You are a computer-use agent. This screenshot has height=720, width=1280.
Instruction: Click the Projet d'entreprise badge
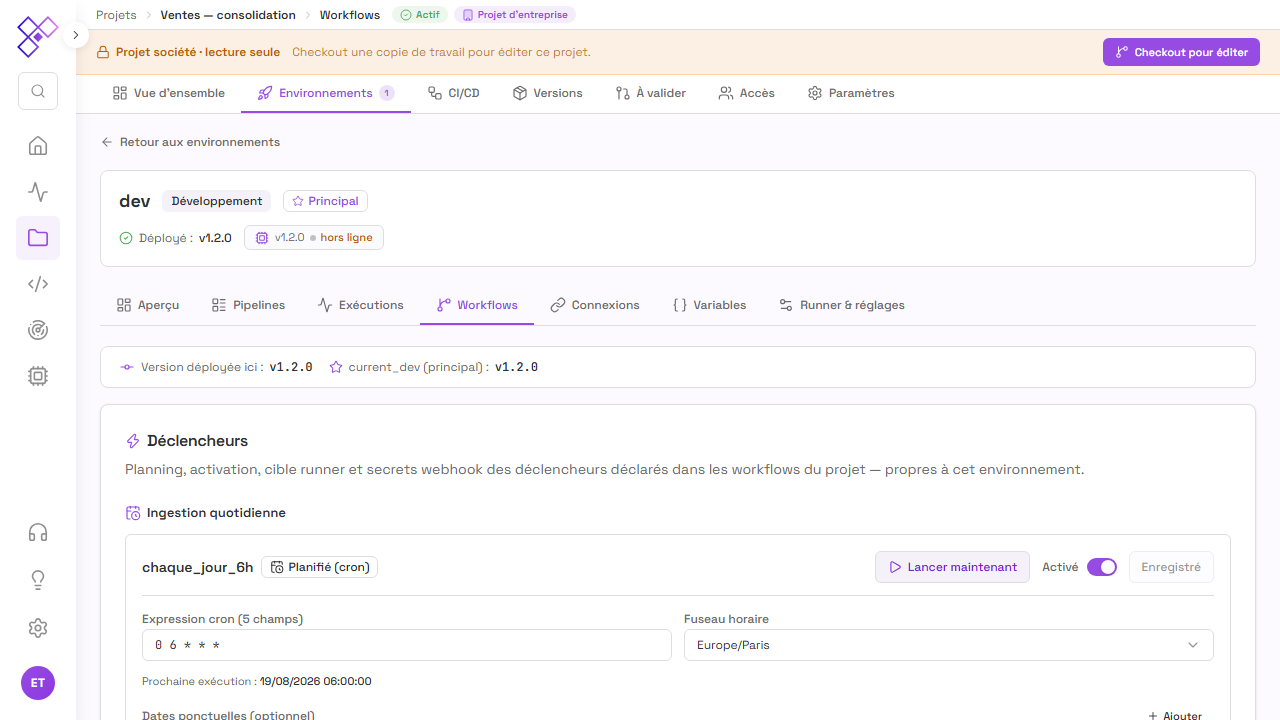(515, 15)
